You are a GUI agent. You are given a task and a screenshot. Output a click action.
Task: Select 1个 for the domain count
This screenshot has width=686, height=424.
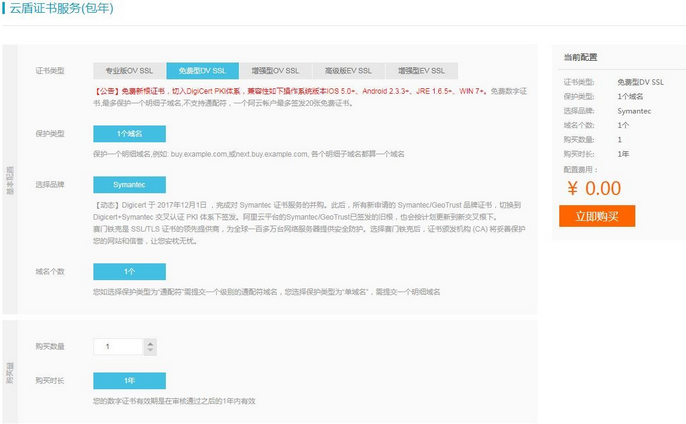[129, 271]
